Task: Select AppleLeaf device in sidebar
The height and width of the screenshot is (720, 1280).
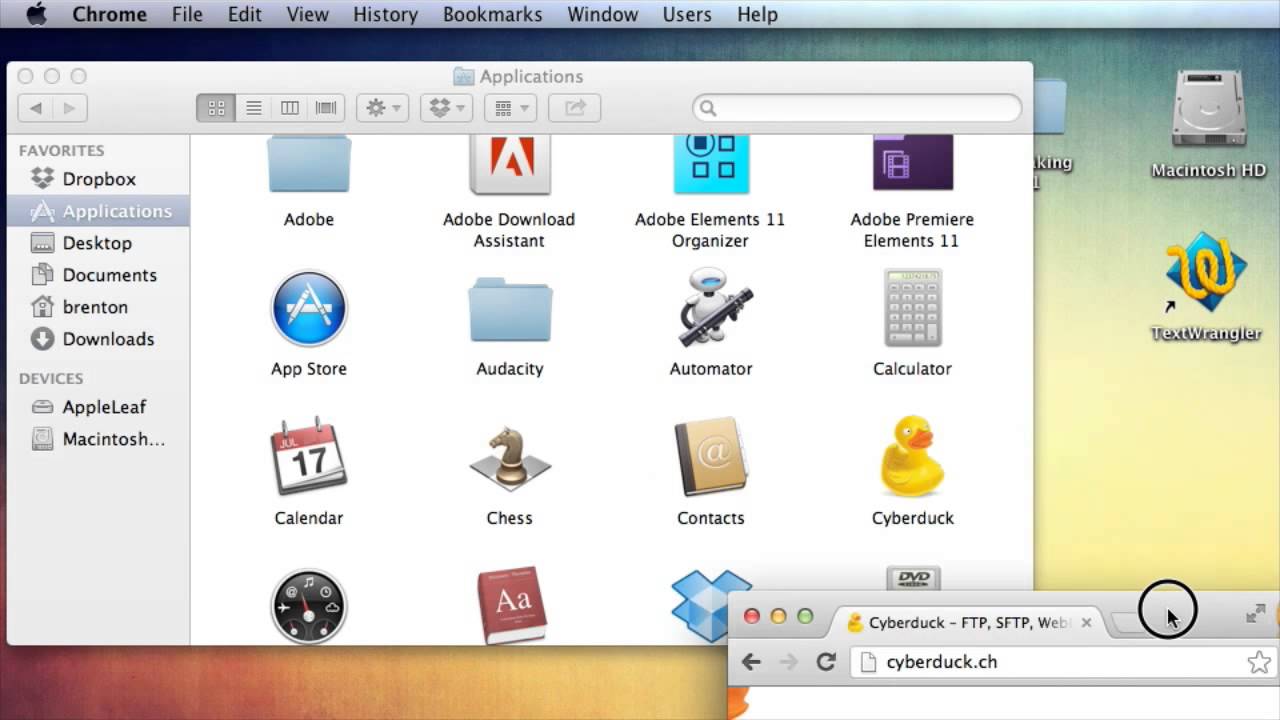Action: (x=98, y=407)
